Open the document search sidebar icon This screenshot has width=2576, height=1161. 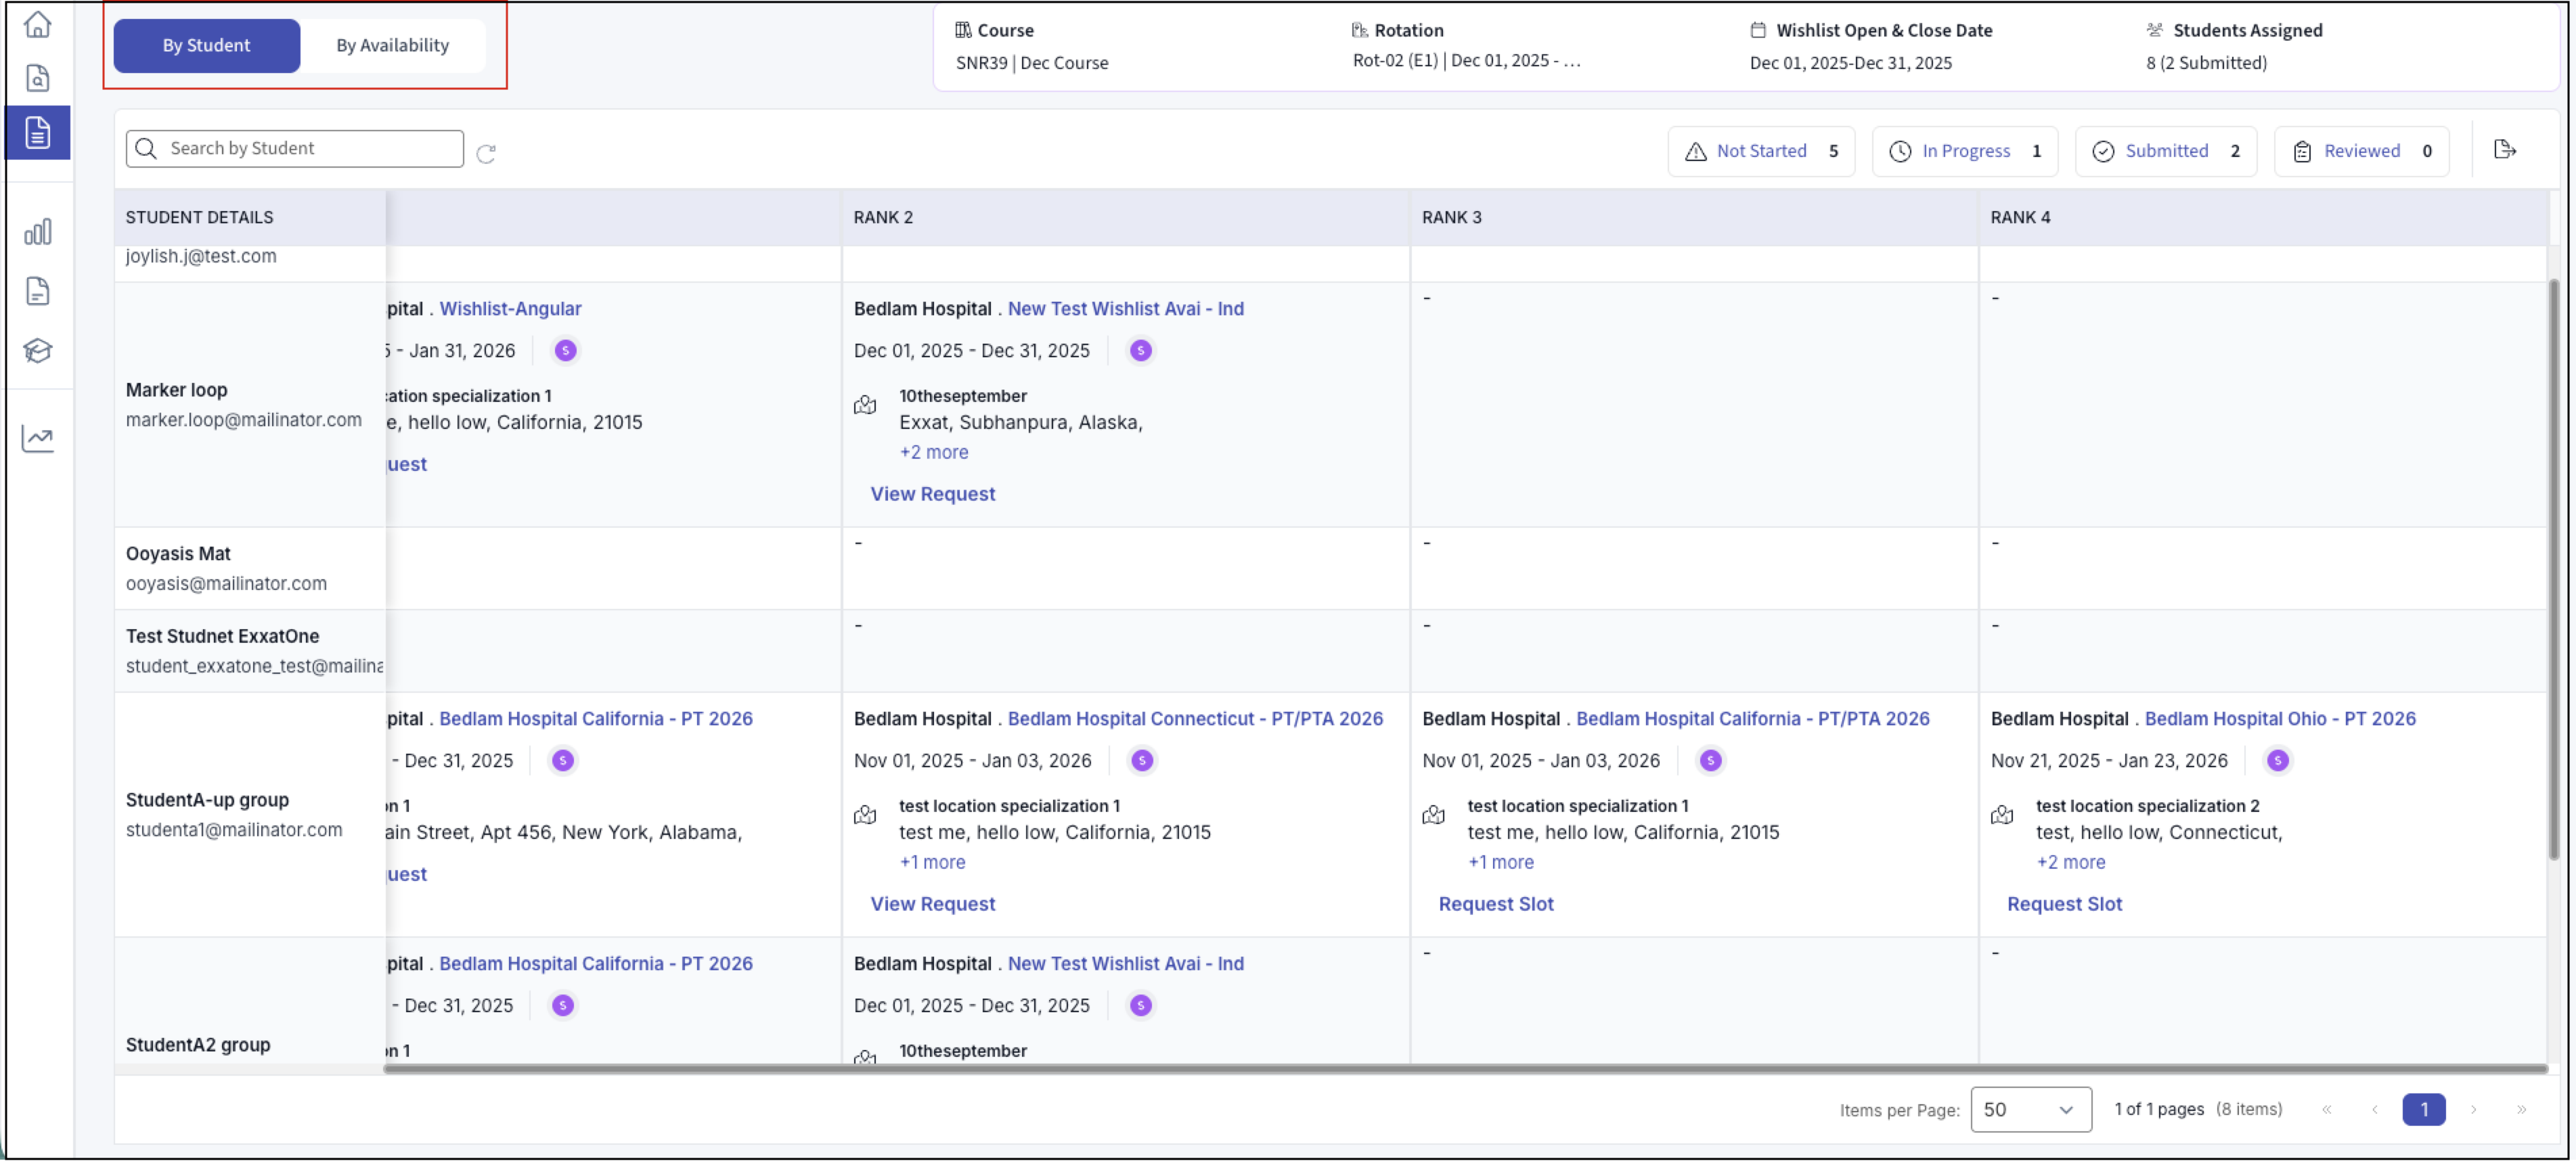pos(37,78)
